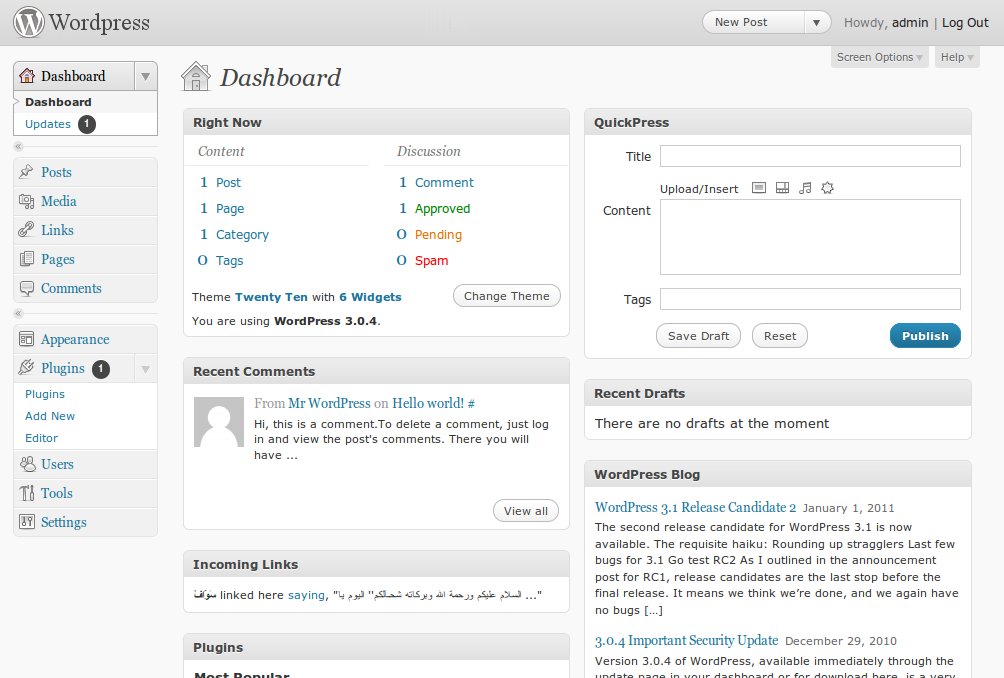Click the Pages documents icon
Image resolution: width=1004 pixels, height=678 pixels.
click(x=26, y=259)
